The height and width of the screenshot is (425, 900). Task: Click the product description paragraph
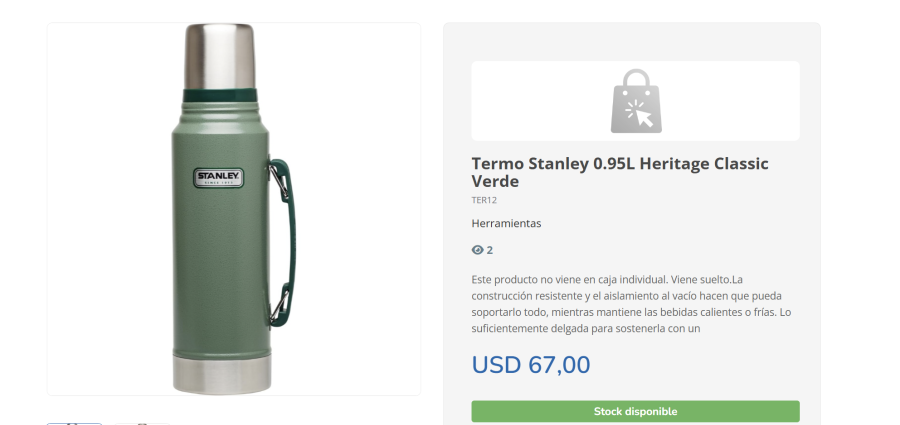(631, 303)
